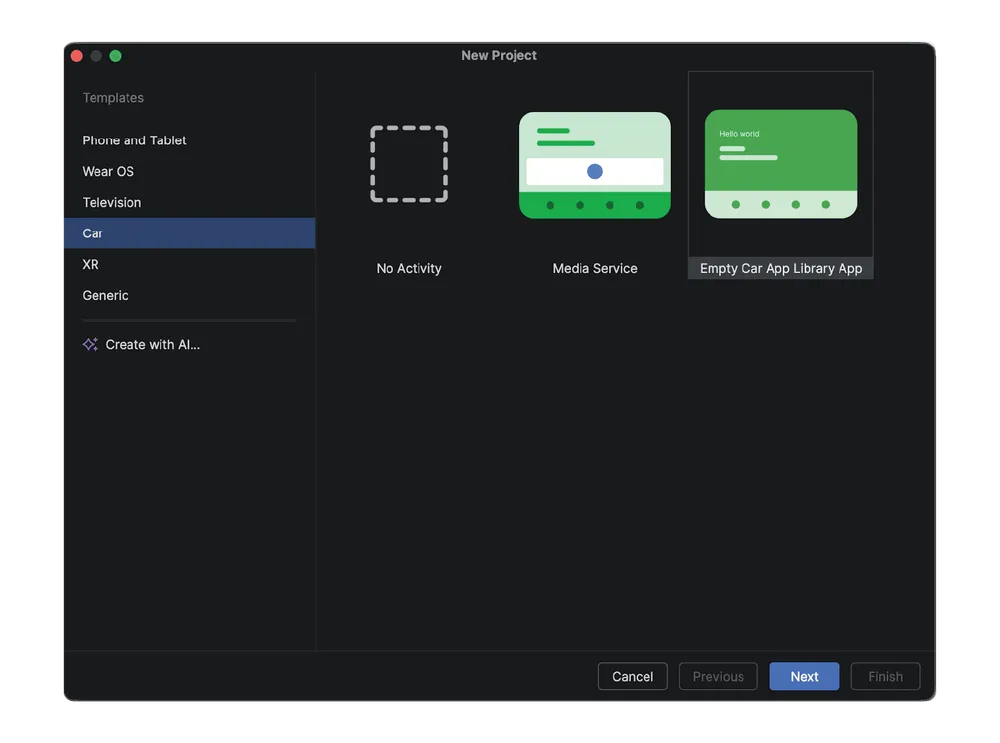Cancel the New Project dialog
The width and height of the screenshot is (1000, 743).
pyautogui.click(x=632, y=676)
